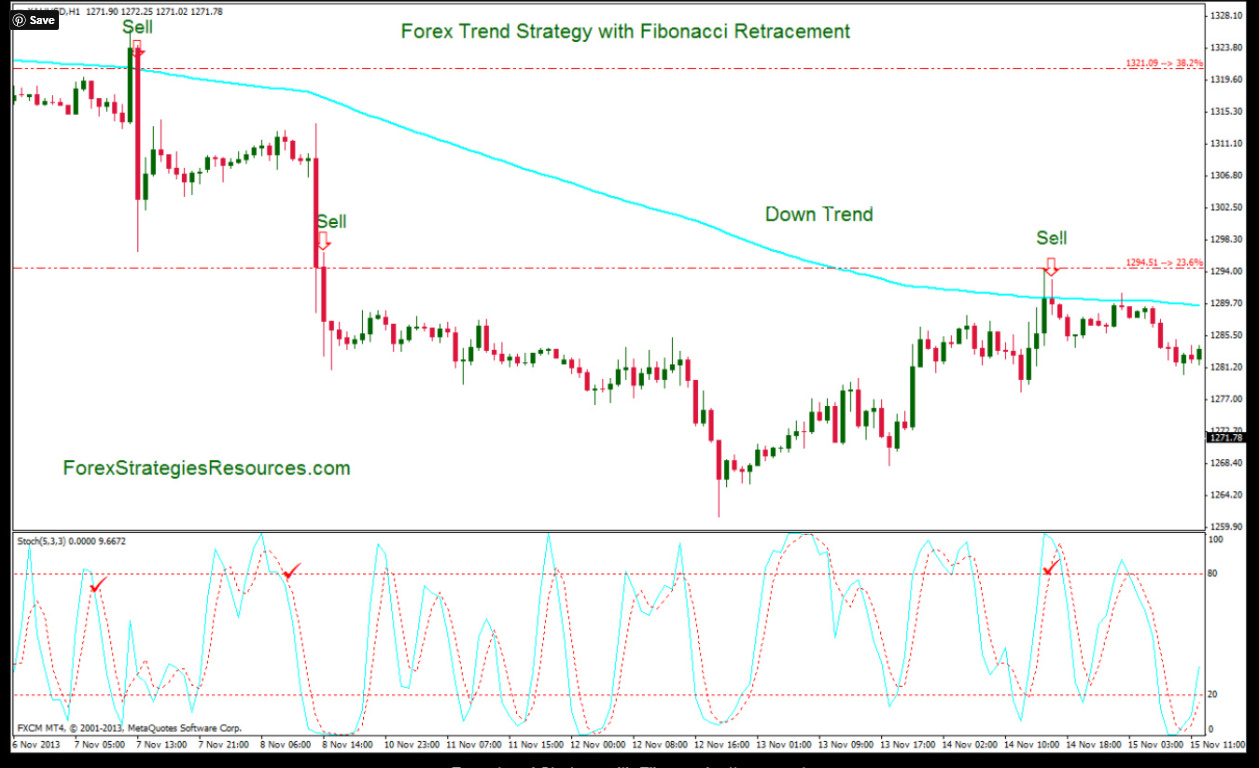Click the 'Sell' label near 14 Nov candle
Viewport: 1259px width, 768px height.
pyautogui.click(x=1051, y=238)
